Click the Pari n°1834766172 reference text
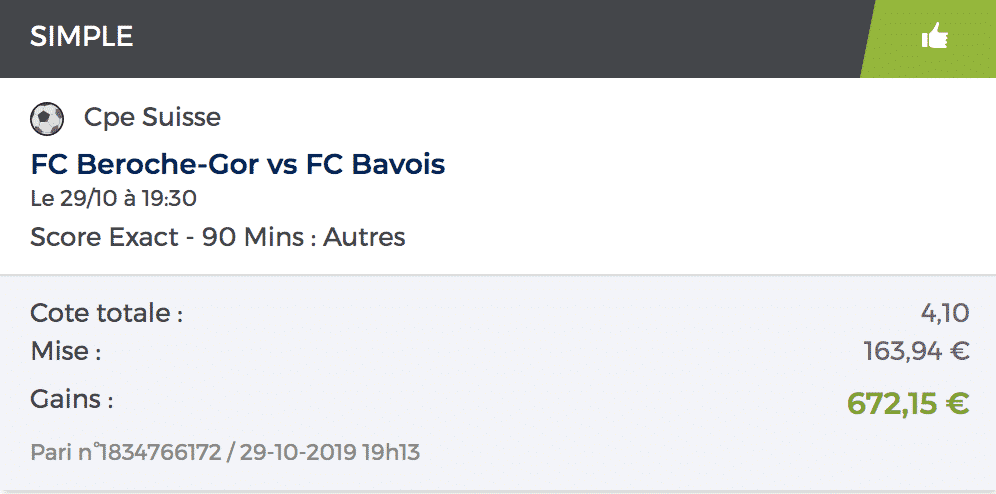996x494 pixels. point(126,453)
